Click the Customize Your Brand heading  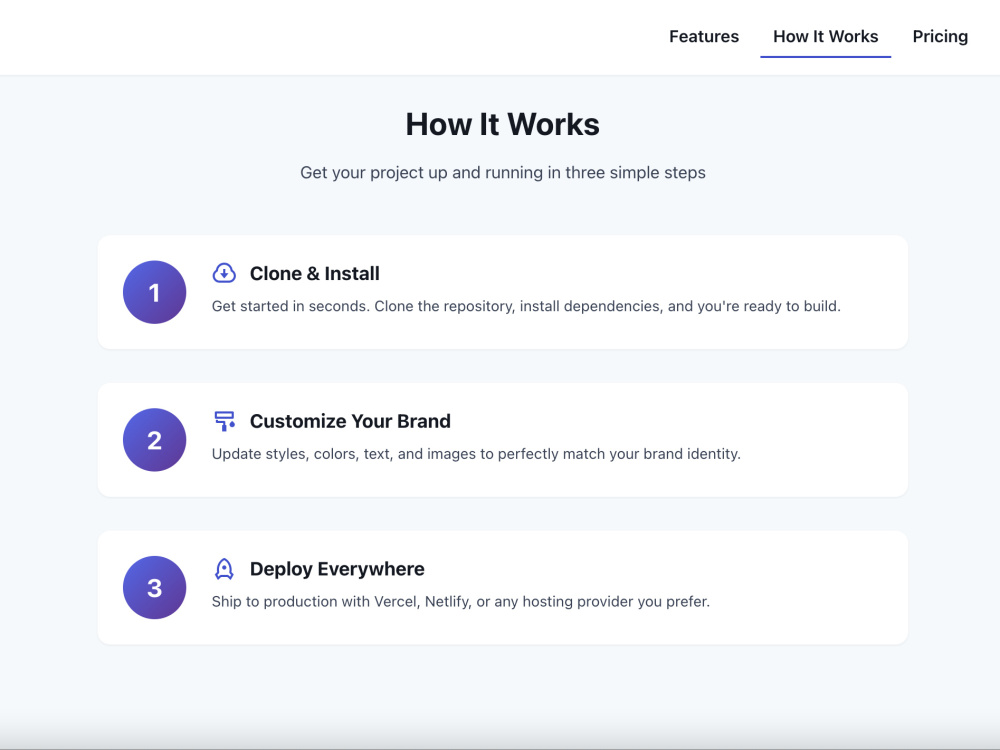[350, 421]
